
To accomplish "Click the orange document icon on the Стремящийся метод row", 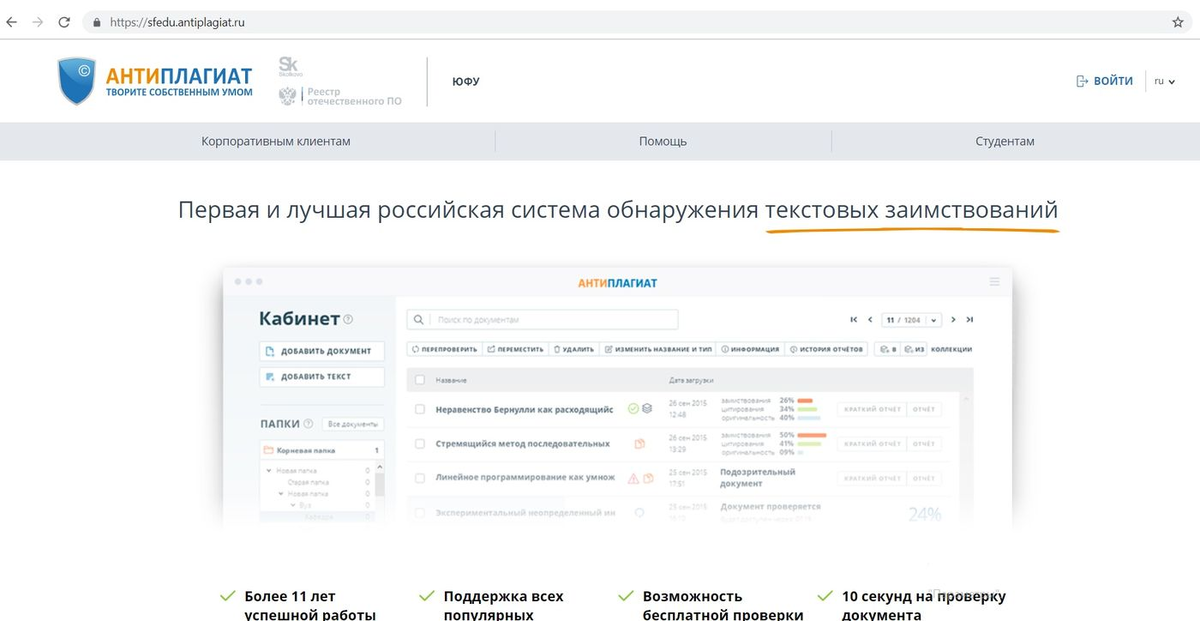I will point(639,443).
